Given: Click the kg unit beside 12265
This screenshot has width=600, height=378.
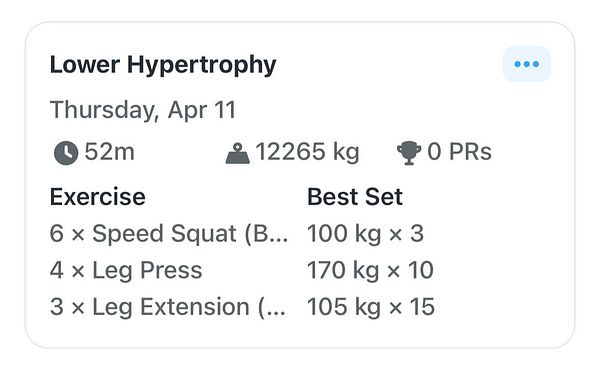Looking at the screenshot, I should point(346,152).
